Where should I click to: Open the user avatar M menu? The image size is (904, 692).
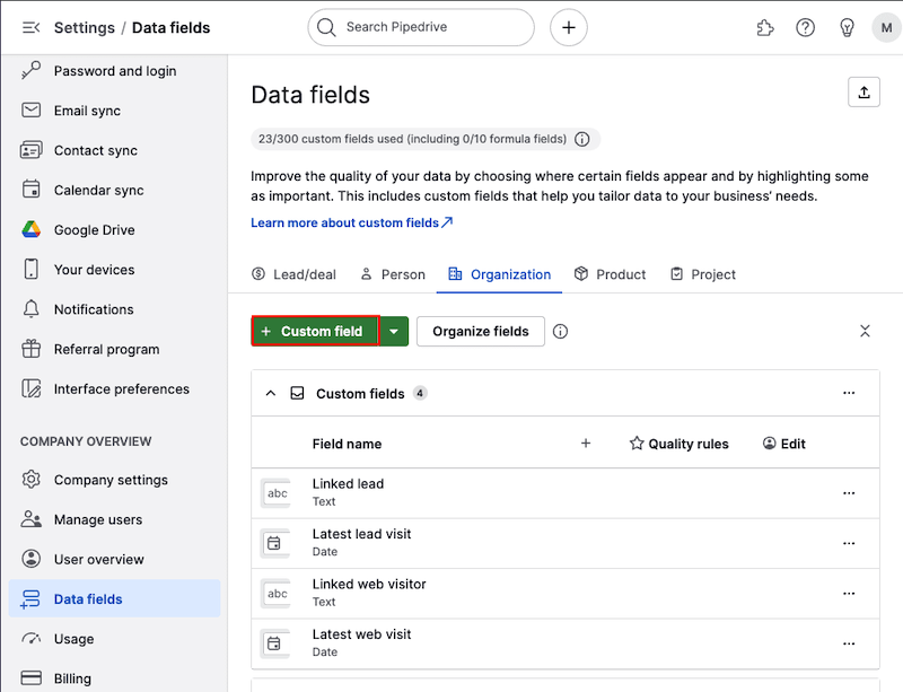887,28
